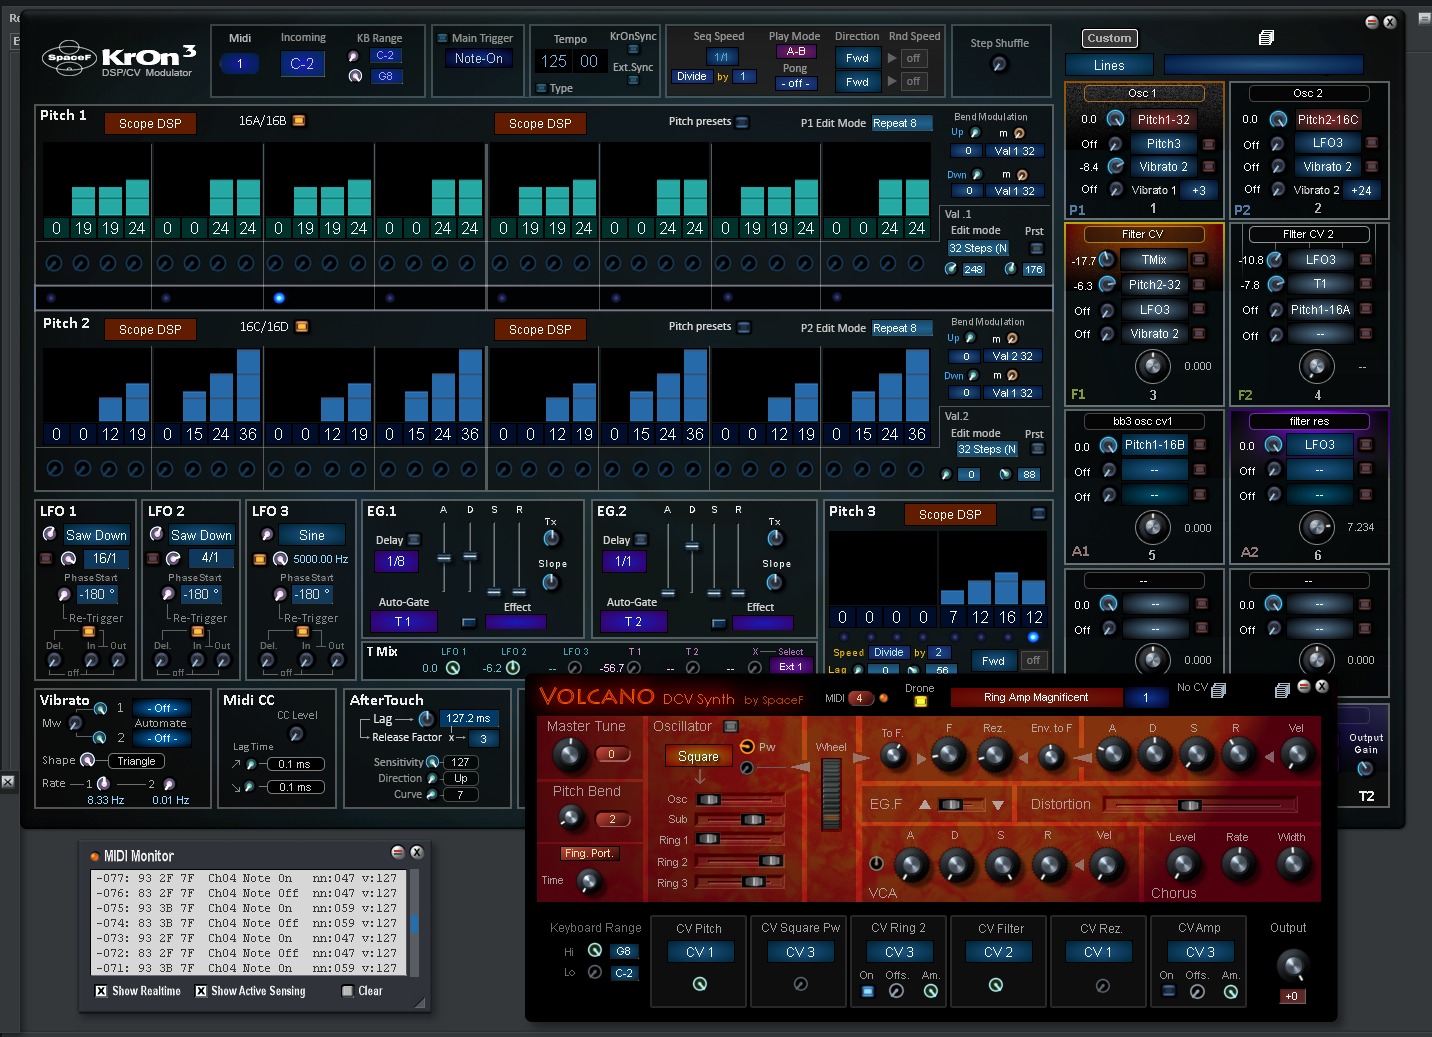Click the EG.1 Tx knob
The height and width of the screenshot is (1037, 1432).
coord(551,538)
